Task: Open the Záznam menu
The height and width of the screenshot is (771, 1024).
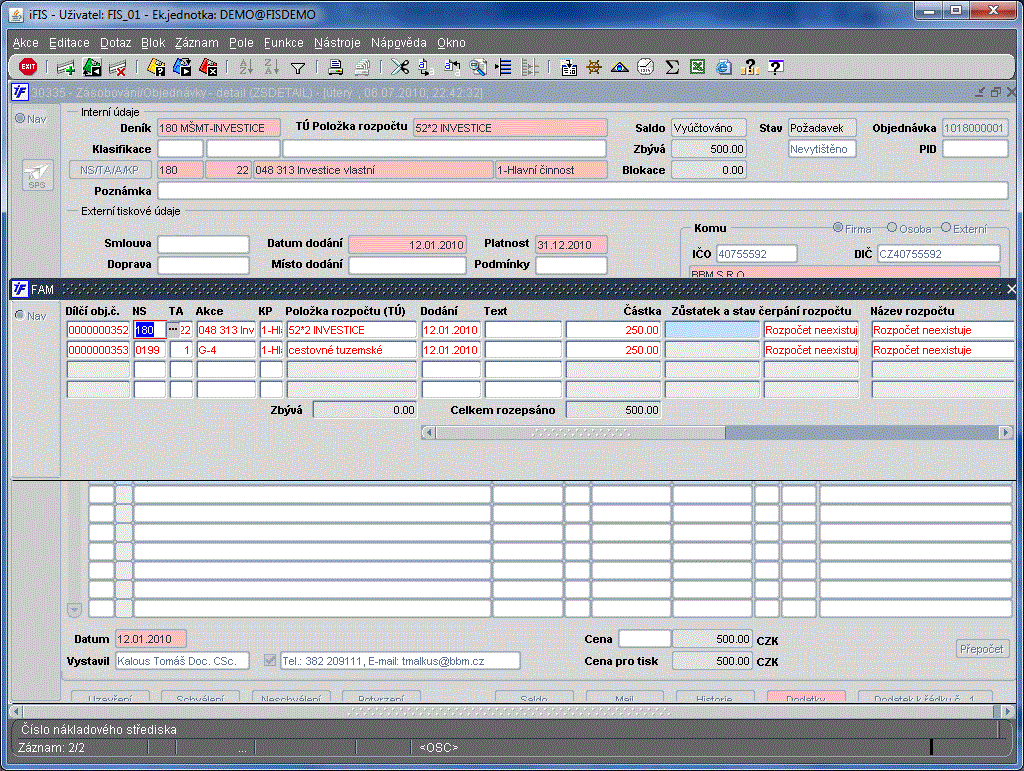Action: point(196,43)
